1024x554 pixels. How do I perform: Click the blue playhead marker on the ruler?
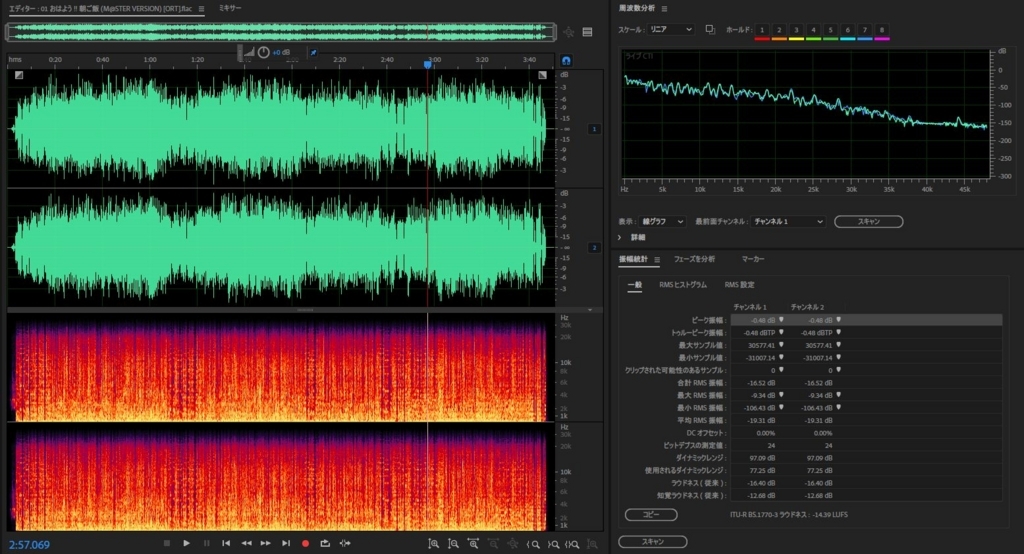(427, 64)
